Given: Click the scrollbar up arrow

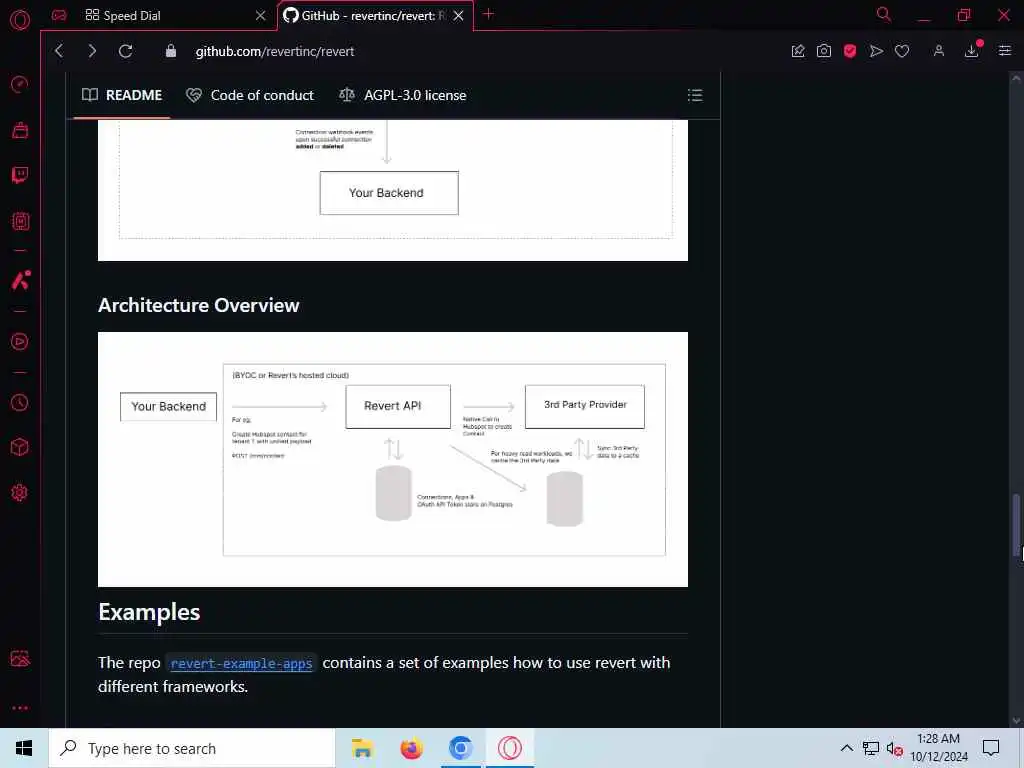Looking at the screenshot, I should pyautogui.click(x=1016, y=78).
